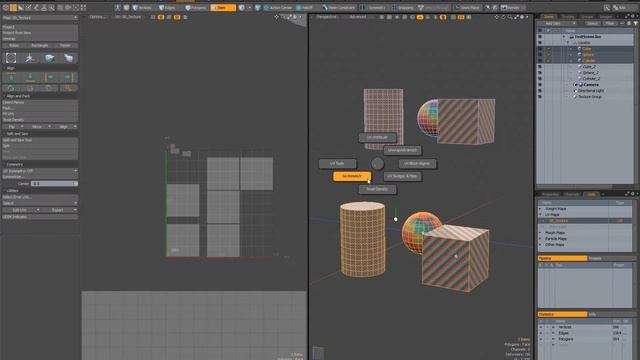Click the Orient Pieces button
Viewport: 640px width, 360px height.
point(40,102)
